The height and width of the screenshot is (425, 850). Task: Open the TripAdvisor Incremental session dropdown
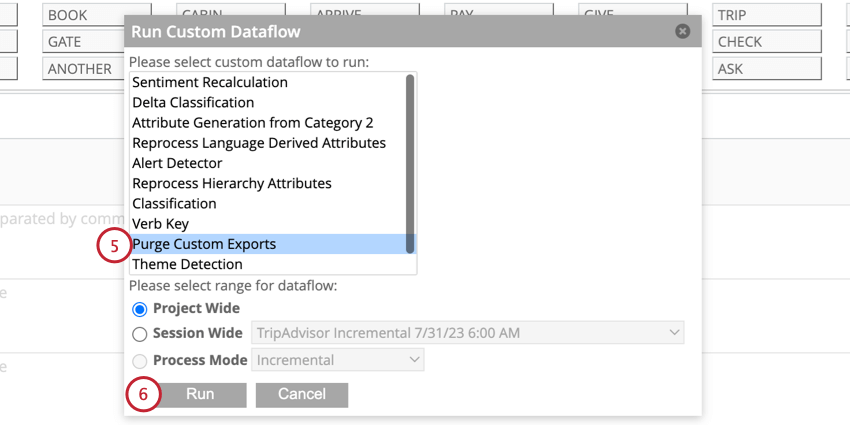(468, 333)
